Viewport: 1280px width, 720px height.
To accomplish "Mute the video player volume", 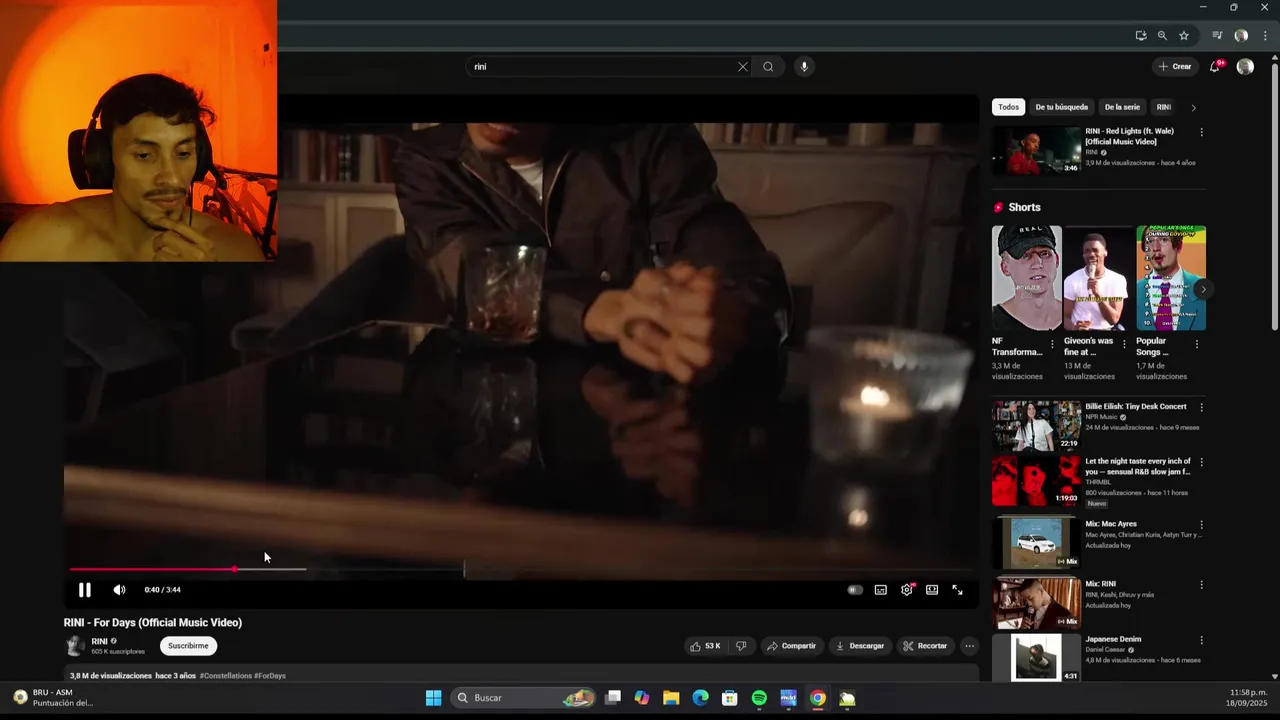I will pyautogui.click(x=119, y=590).
